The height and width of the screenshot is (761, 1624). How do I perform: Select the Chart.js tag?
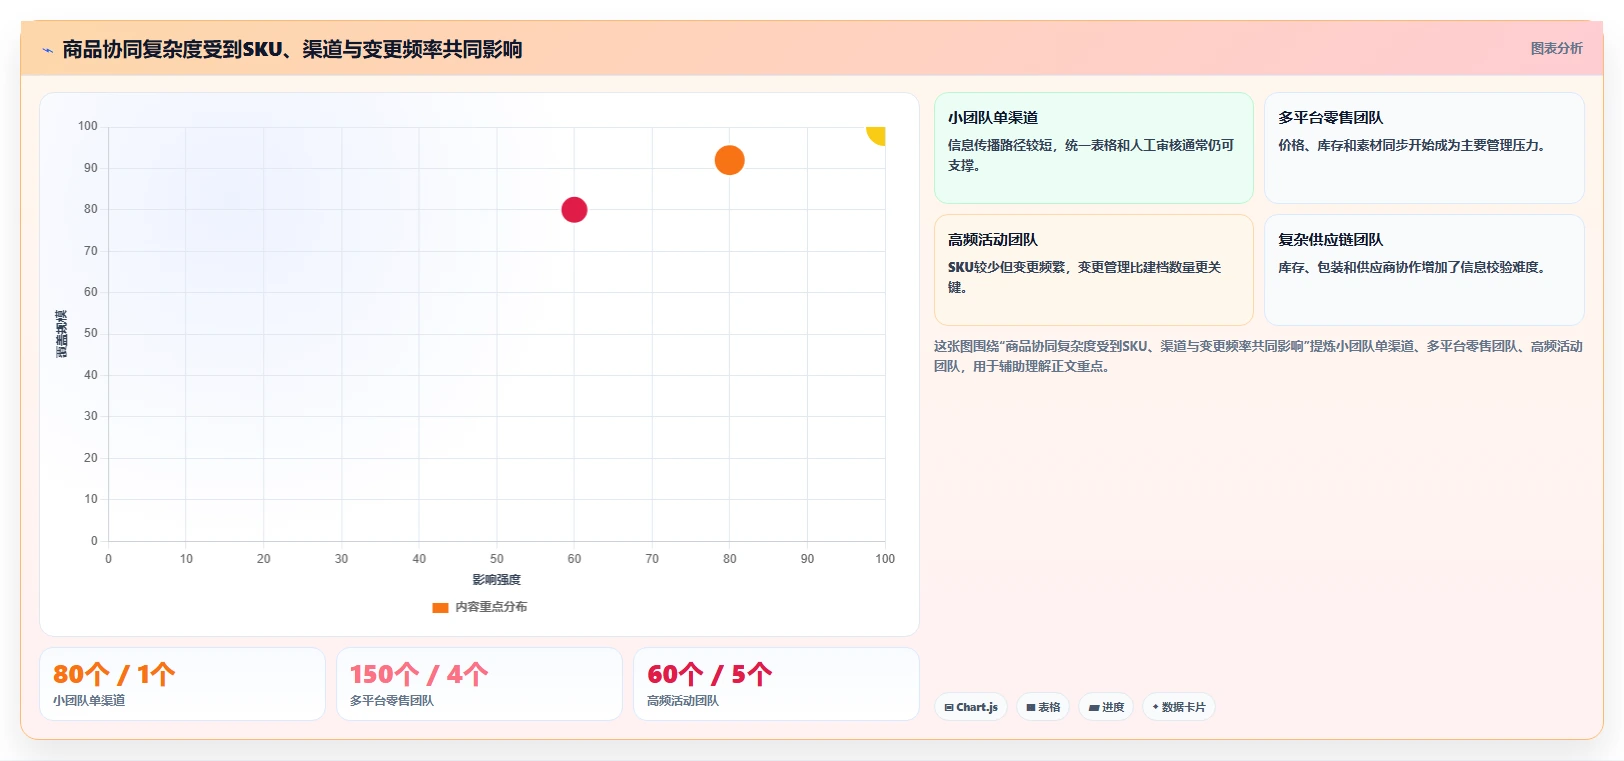(x=971, y=707)
